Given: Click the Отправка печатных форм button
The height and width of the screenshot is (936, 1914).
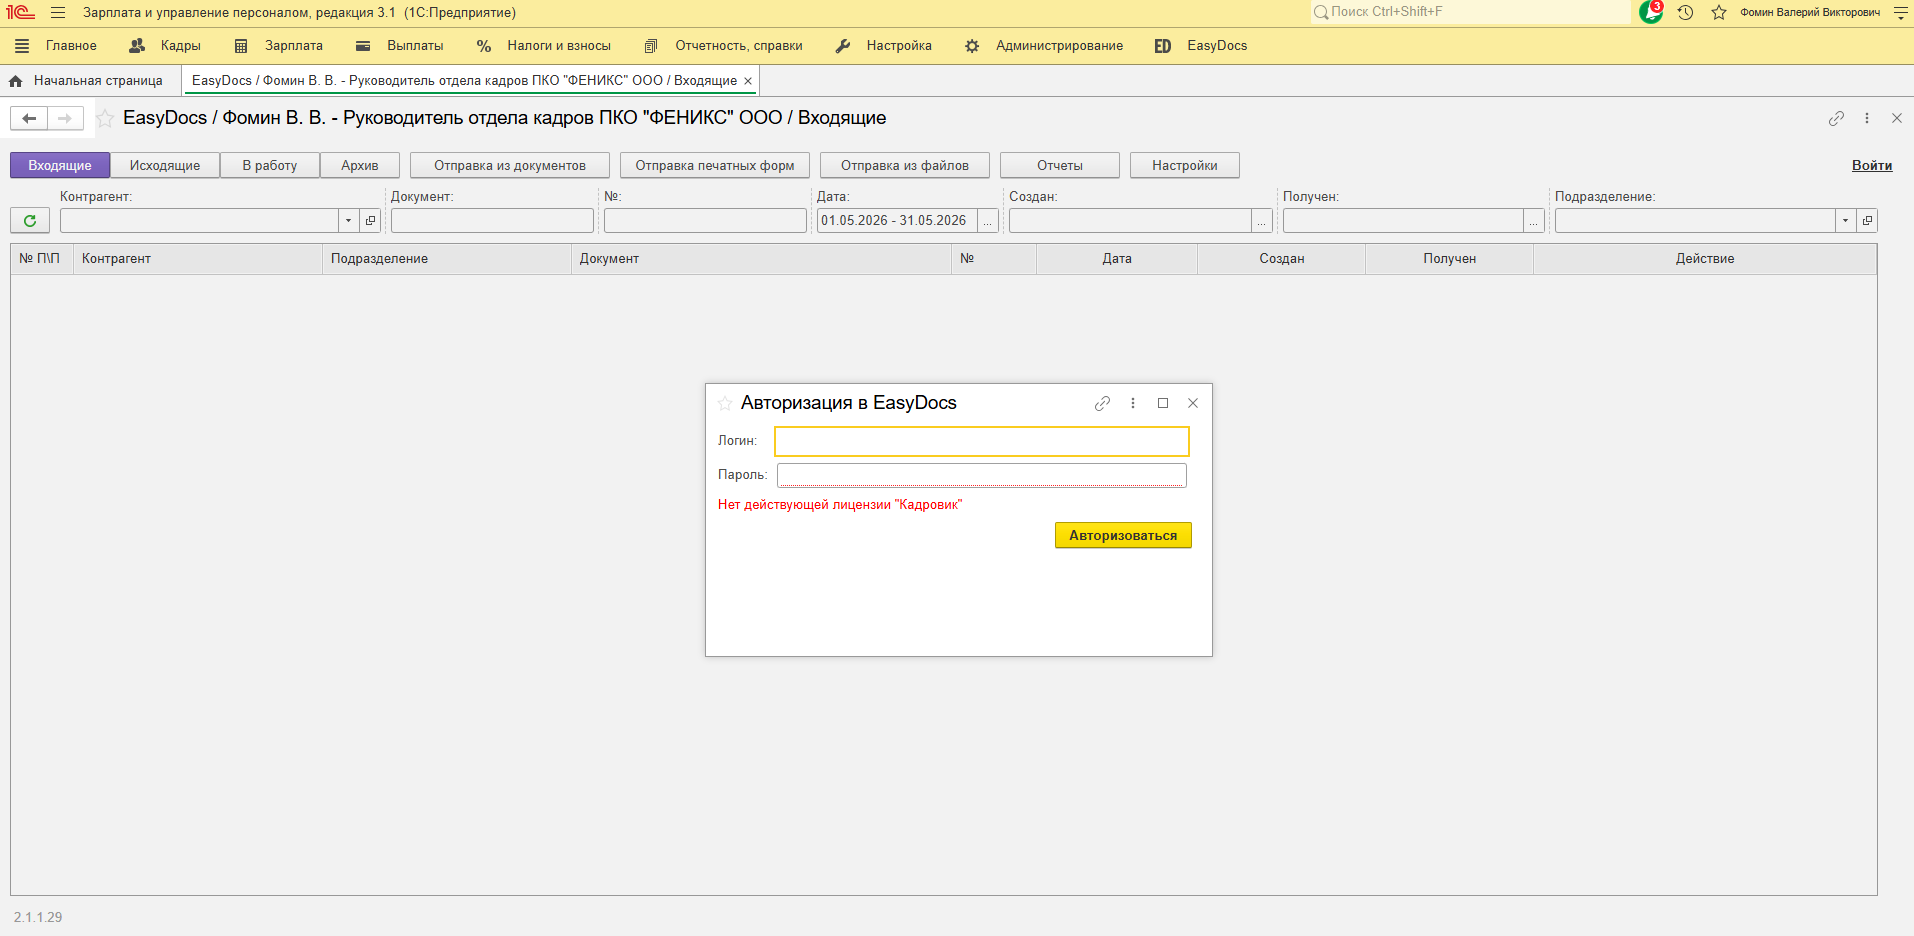Looking at the screenshot, I should point(715,165).
